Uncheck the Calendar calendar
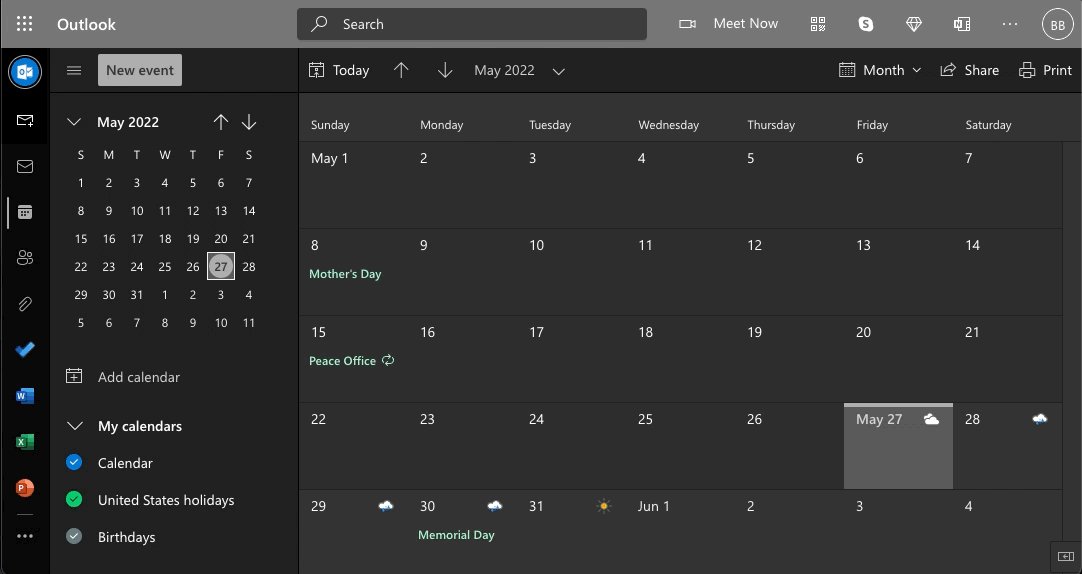 pyautogui.click(x=74, y=462)
